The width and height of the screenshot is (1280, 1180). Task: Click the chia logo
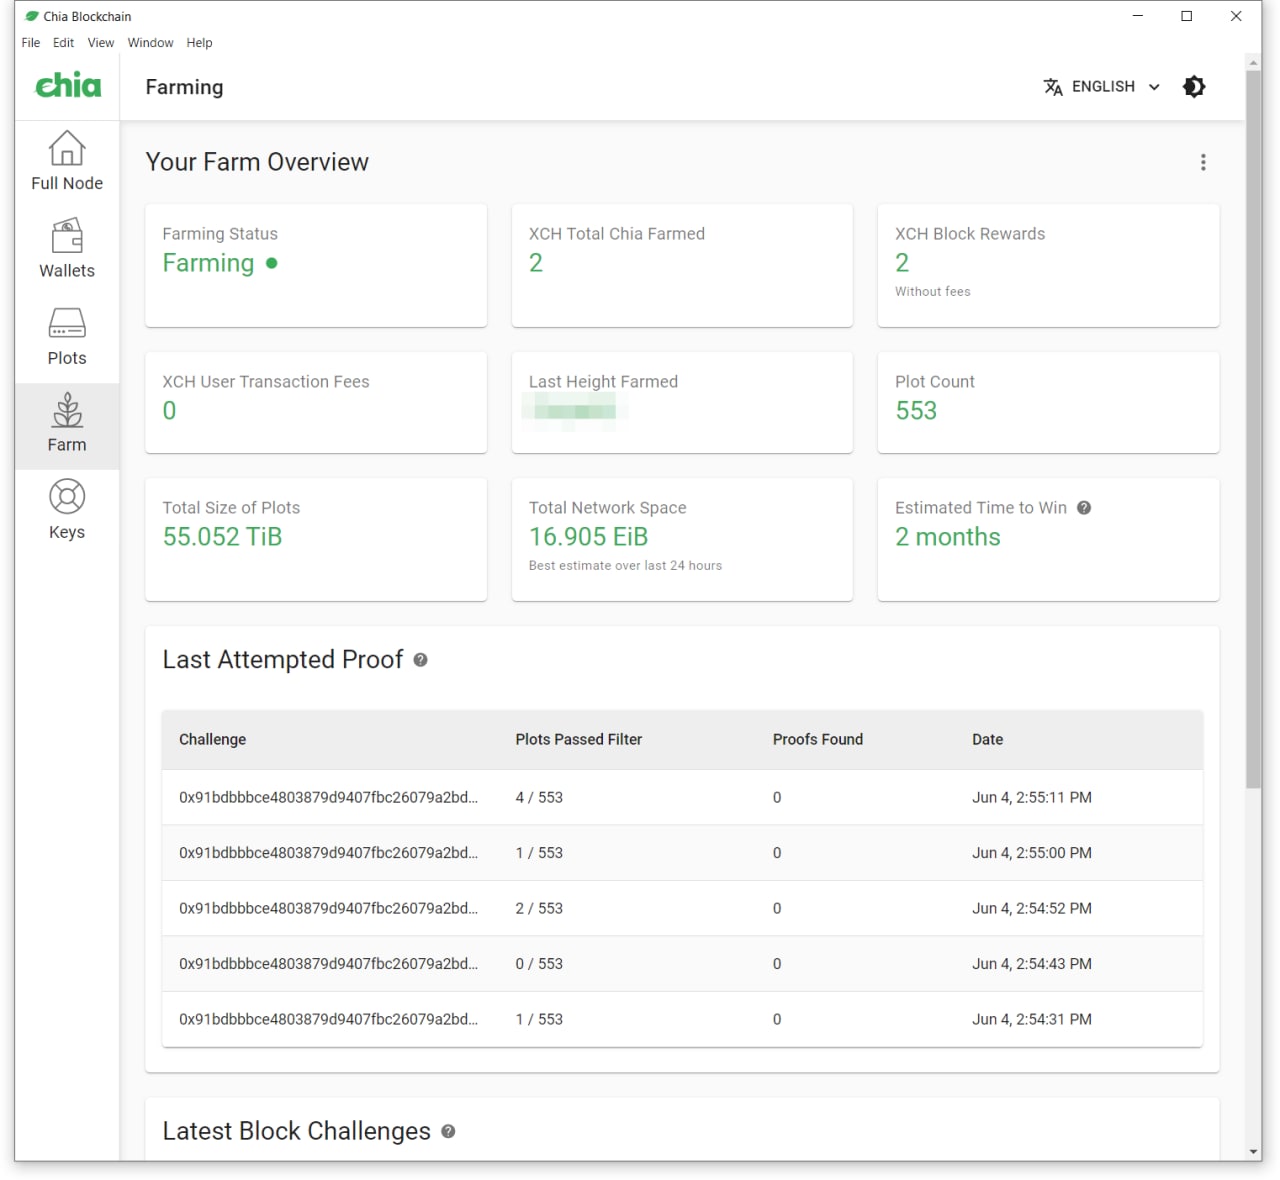tap(68, 85)
